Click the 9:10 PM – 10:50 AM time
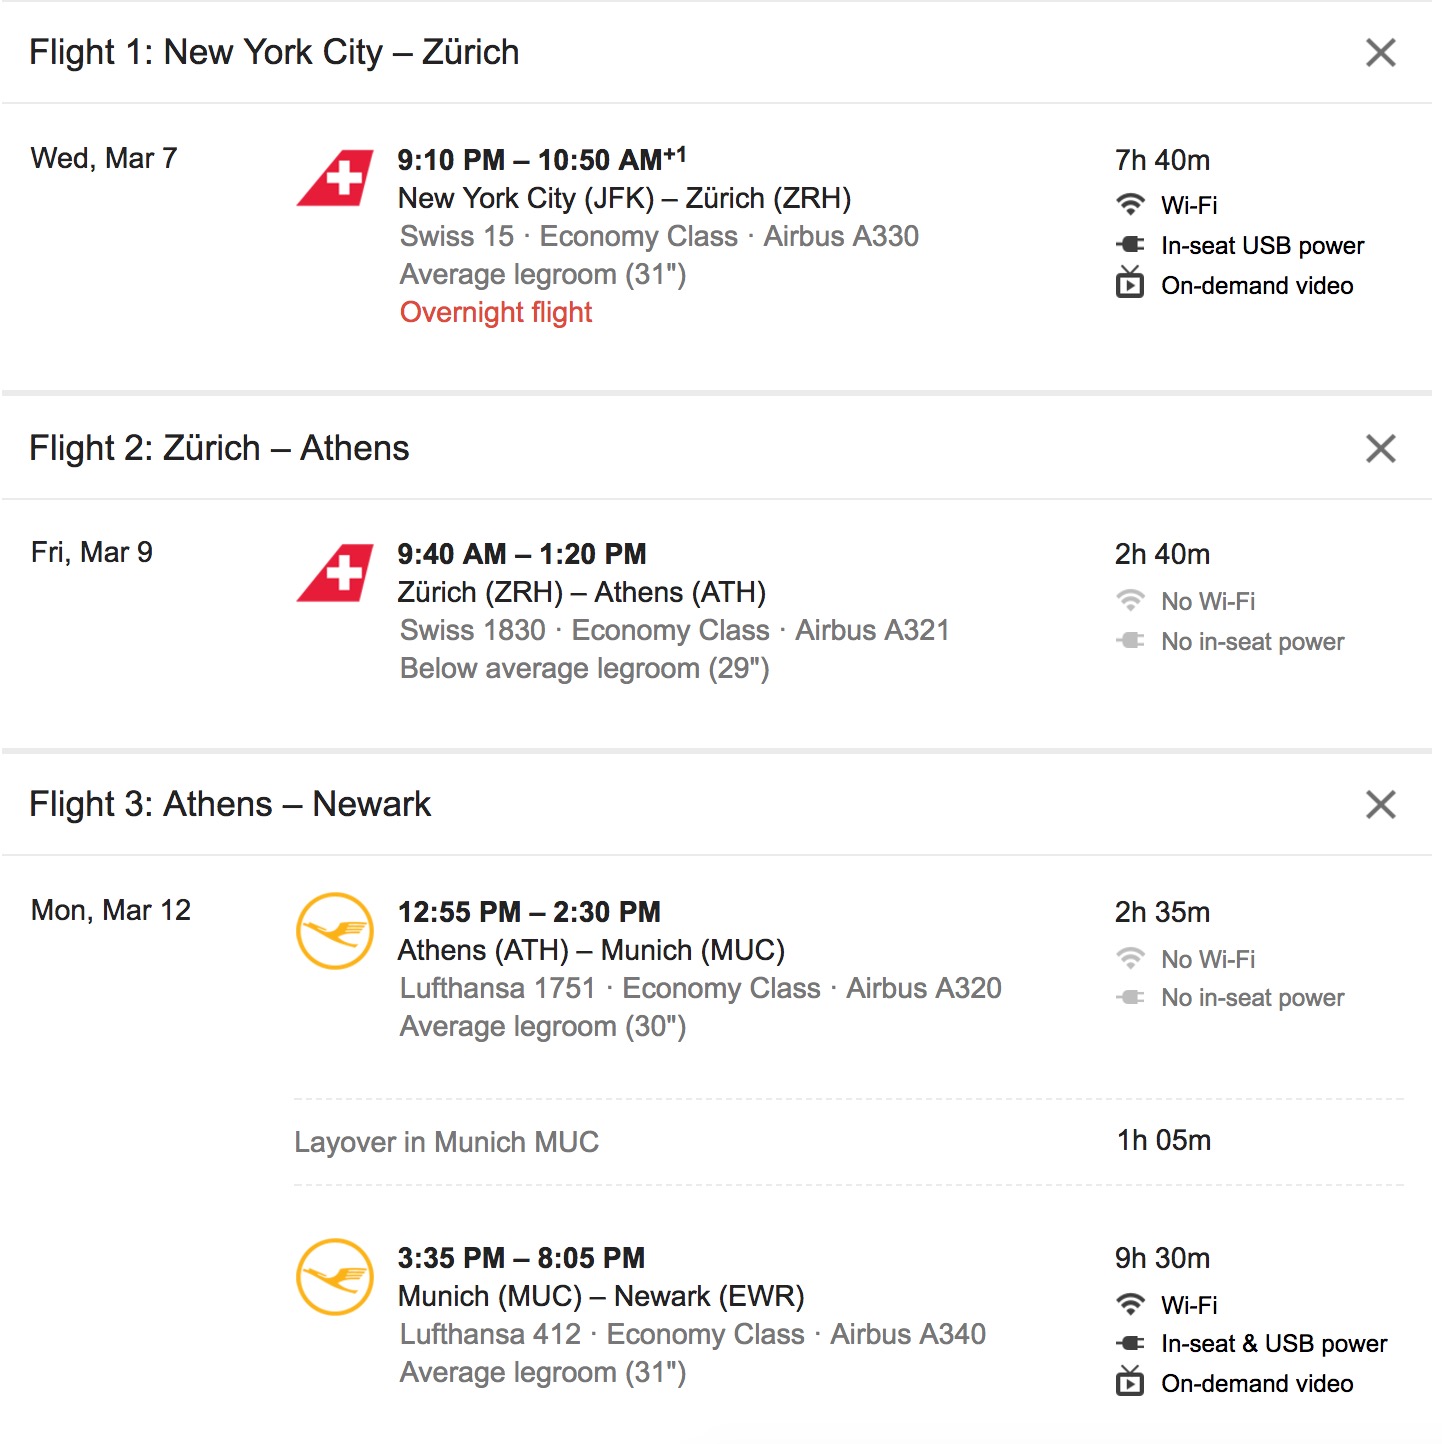Screen dimensions: 1442x1444 (540, 160)
